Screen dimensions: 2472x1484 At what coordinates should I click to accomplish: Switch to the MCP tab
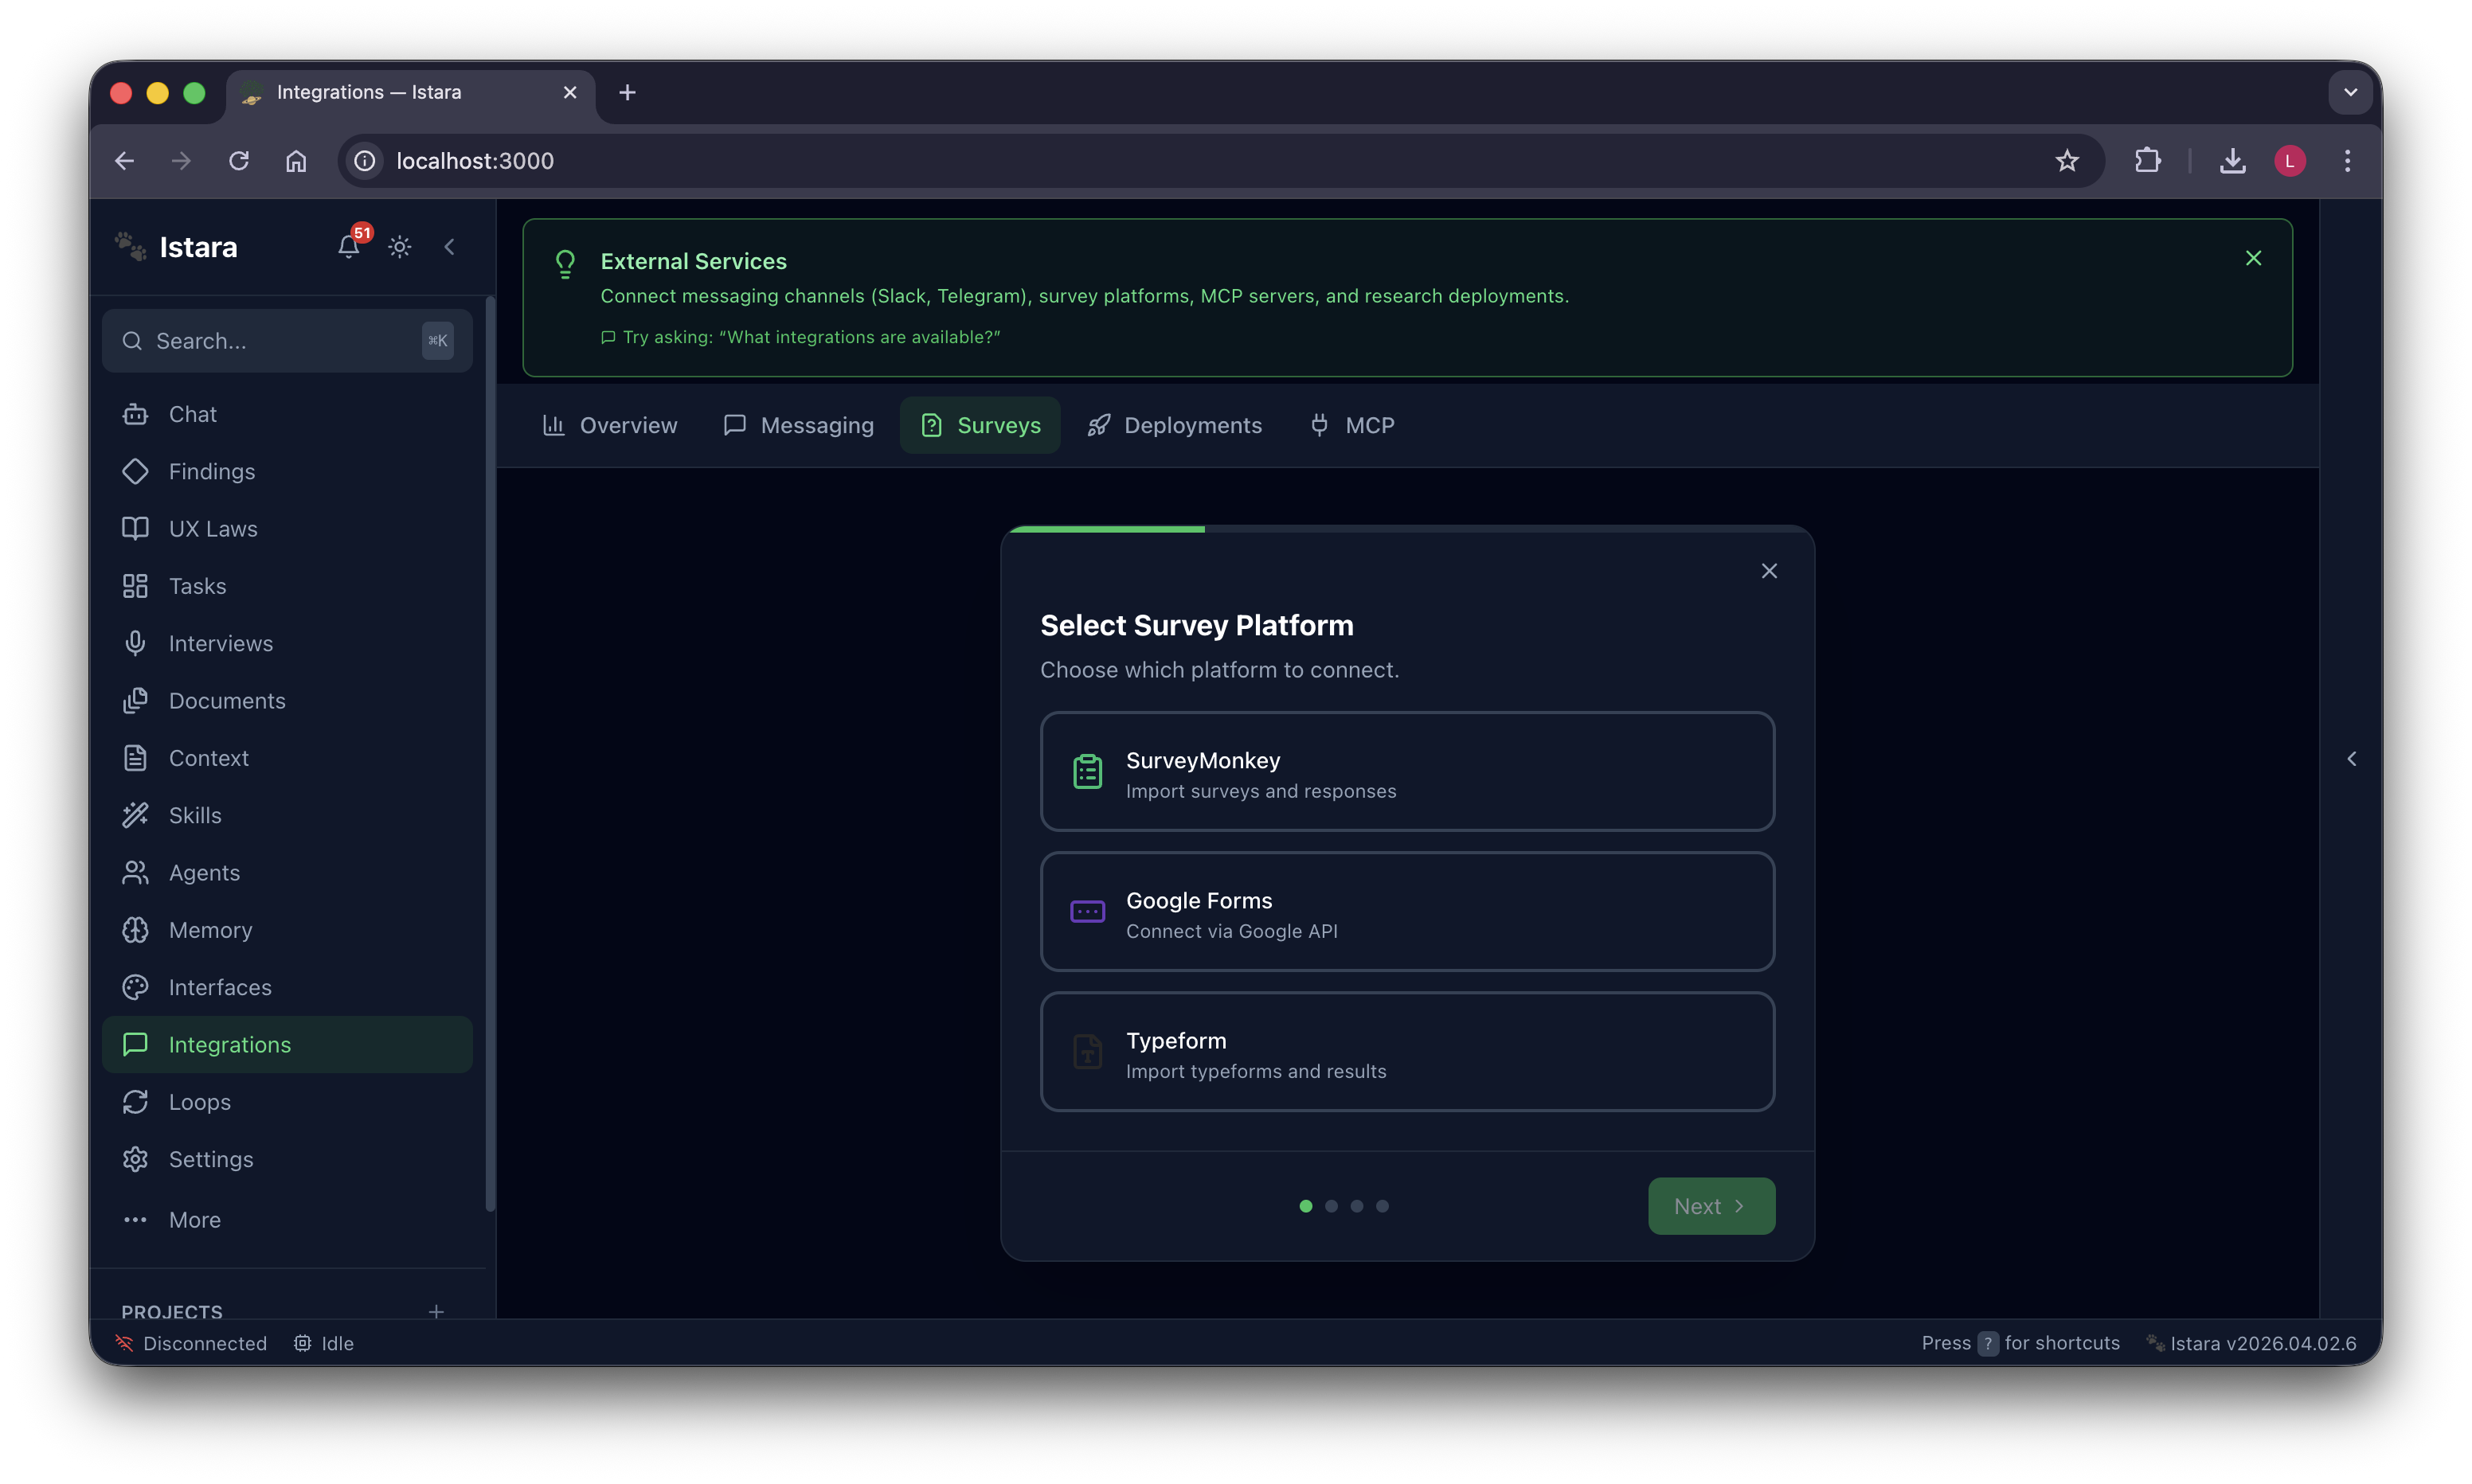(x=1352, y=425)
